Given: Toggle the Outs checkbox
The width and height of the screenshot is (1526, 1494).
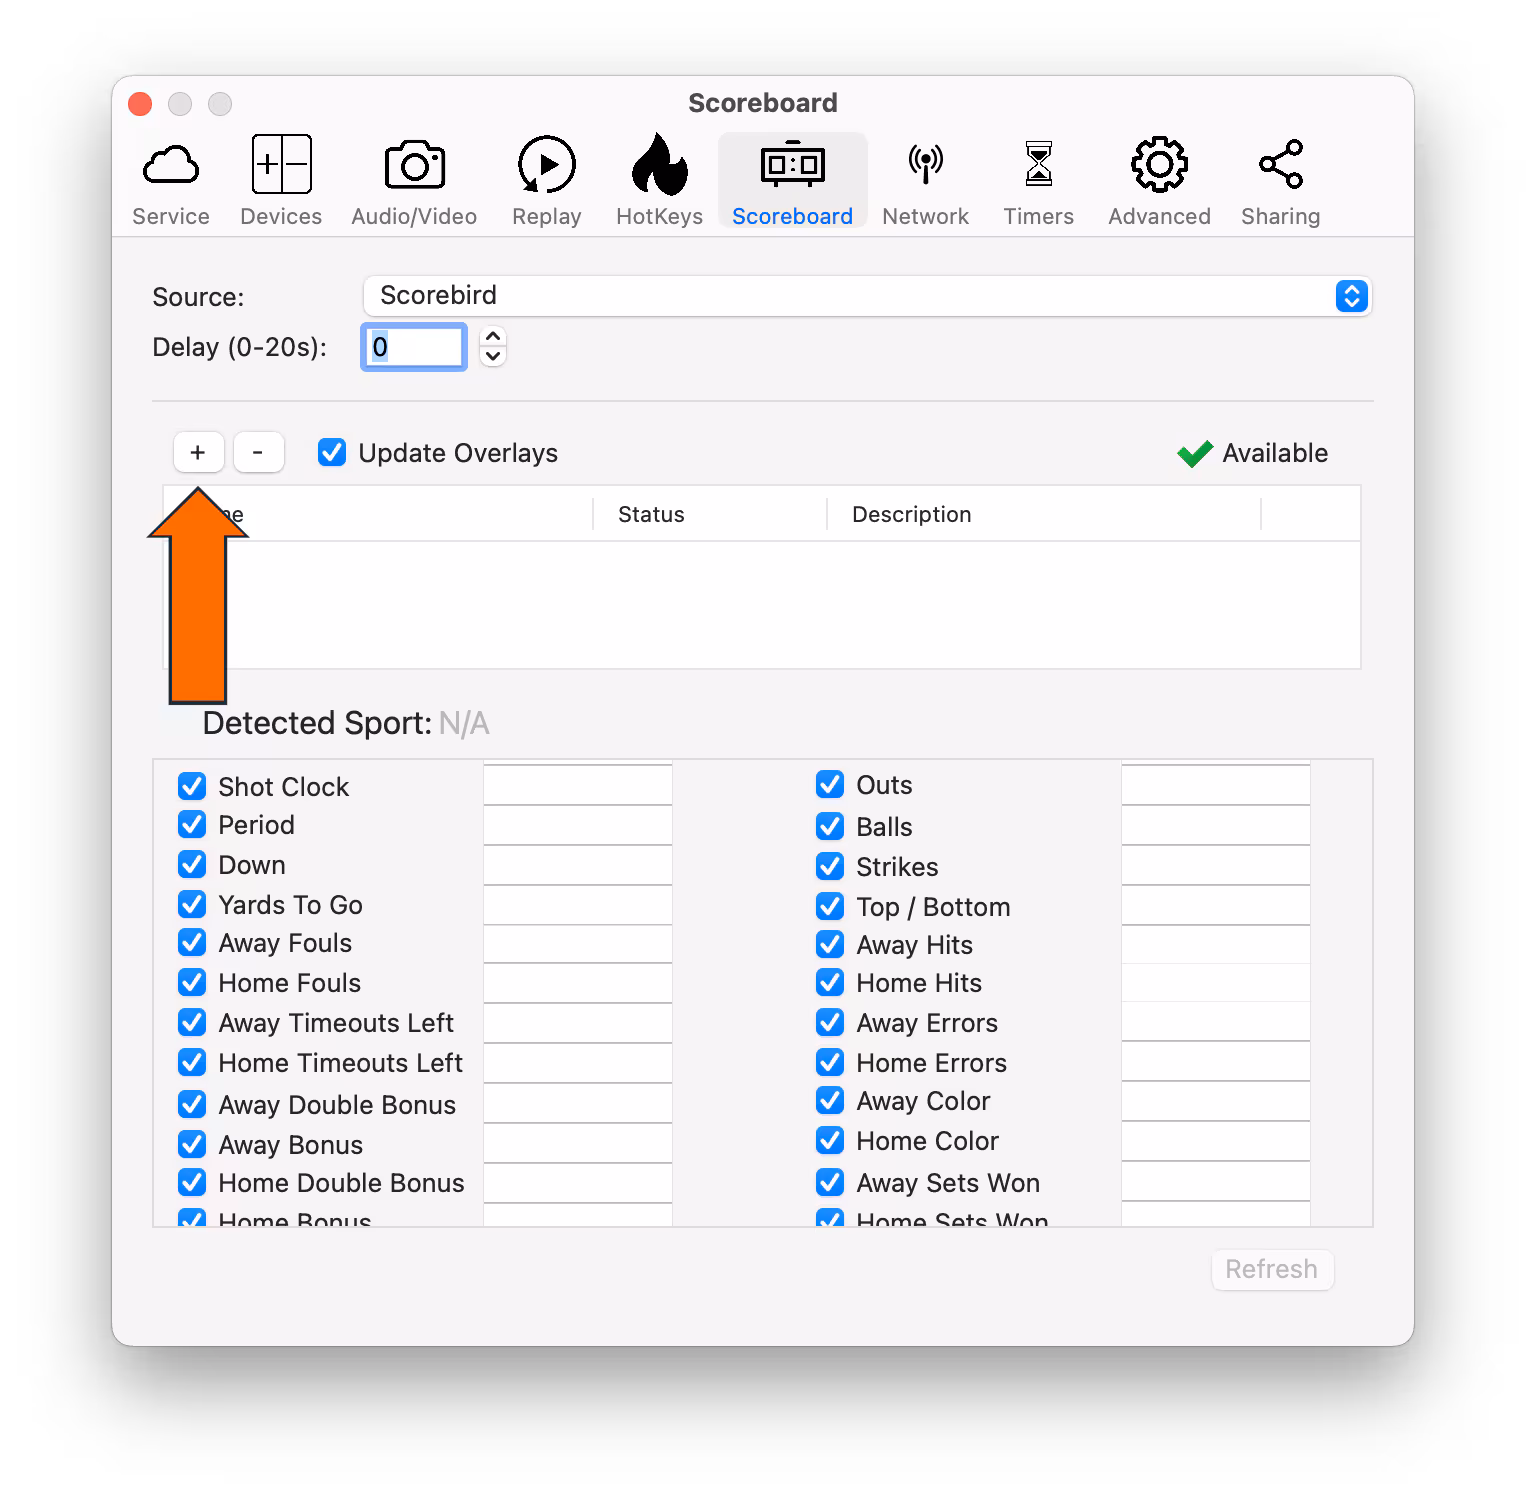Looking at the screenshot, I should coord(830,784).
